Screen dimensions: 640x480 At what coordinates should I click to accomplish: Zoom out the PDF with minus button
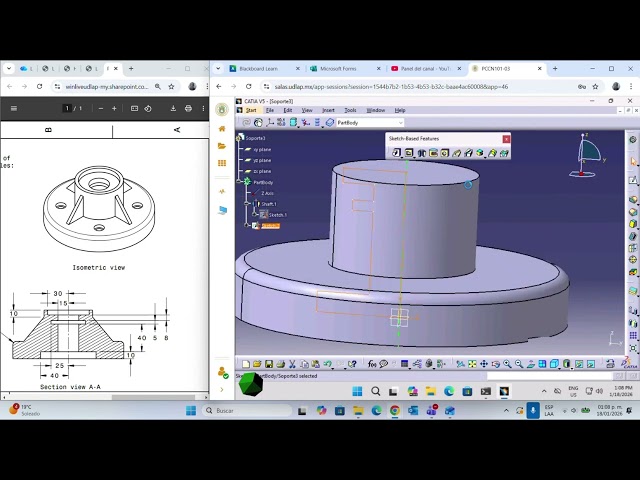point(101,109)
